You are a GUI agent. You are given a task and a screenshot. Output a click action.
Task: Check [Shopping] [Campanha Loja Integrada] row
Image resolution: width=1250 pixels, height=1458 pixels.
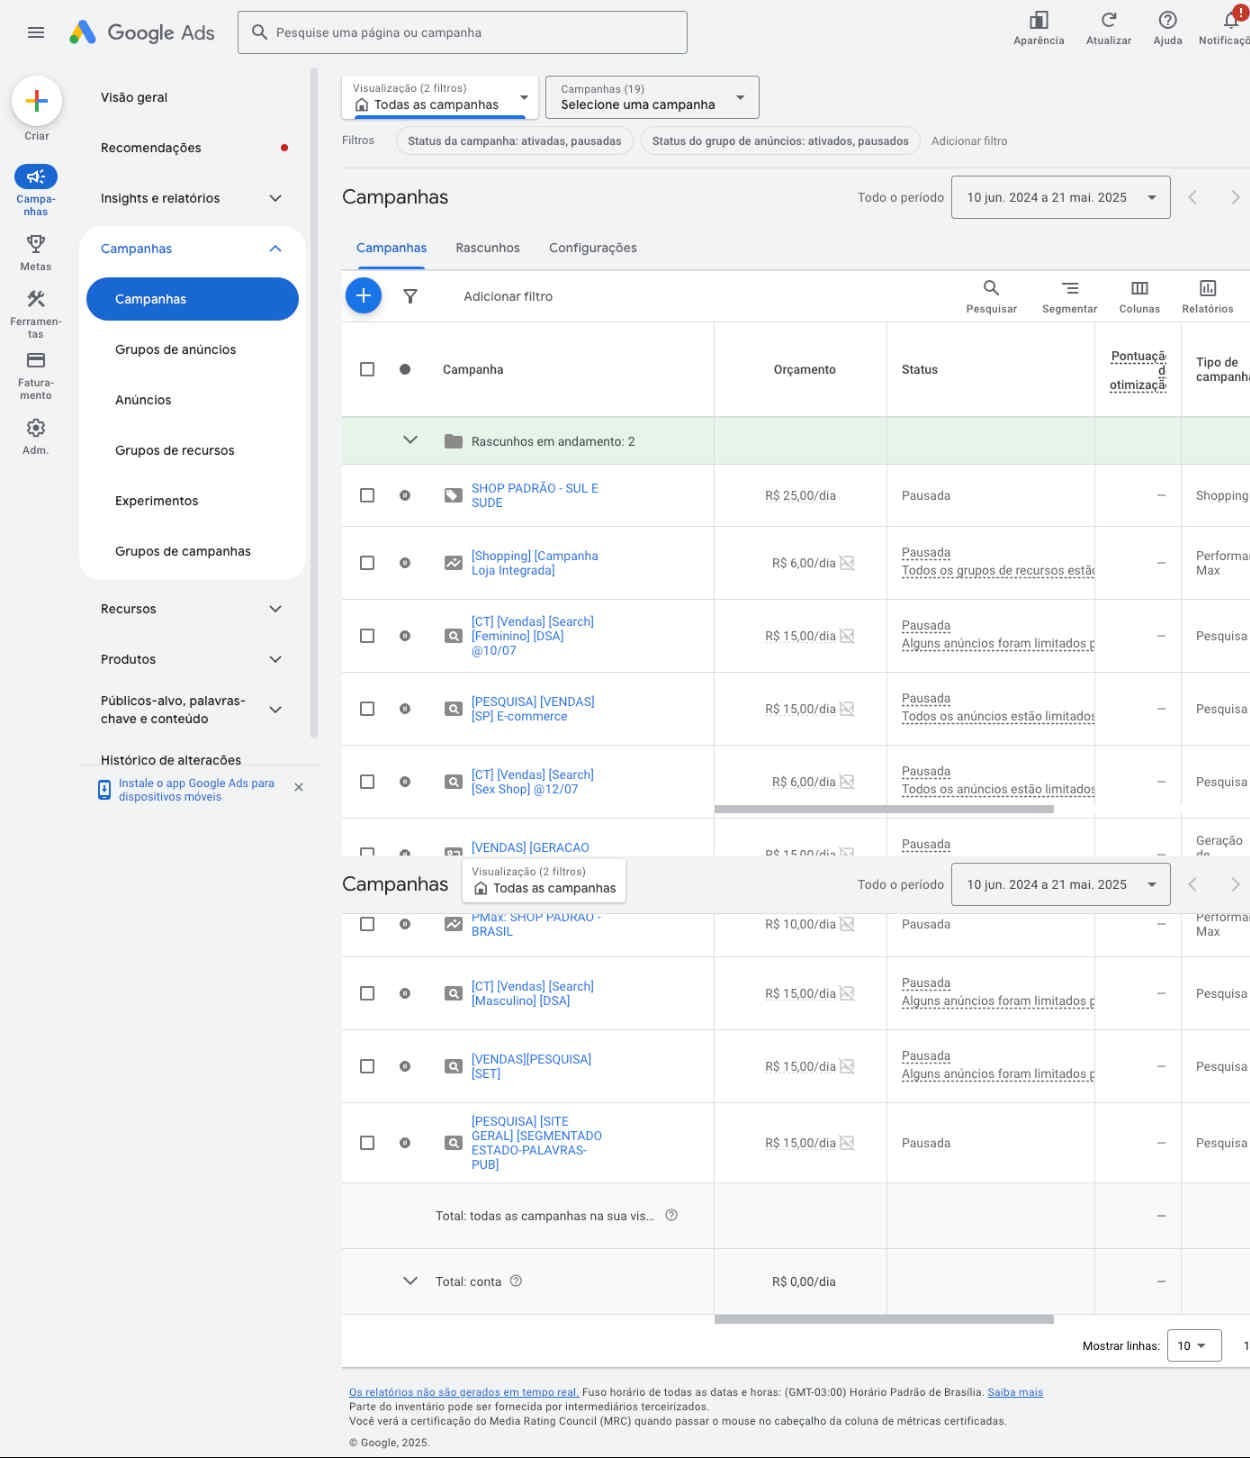(x=367, y=563)
